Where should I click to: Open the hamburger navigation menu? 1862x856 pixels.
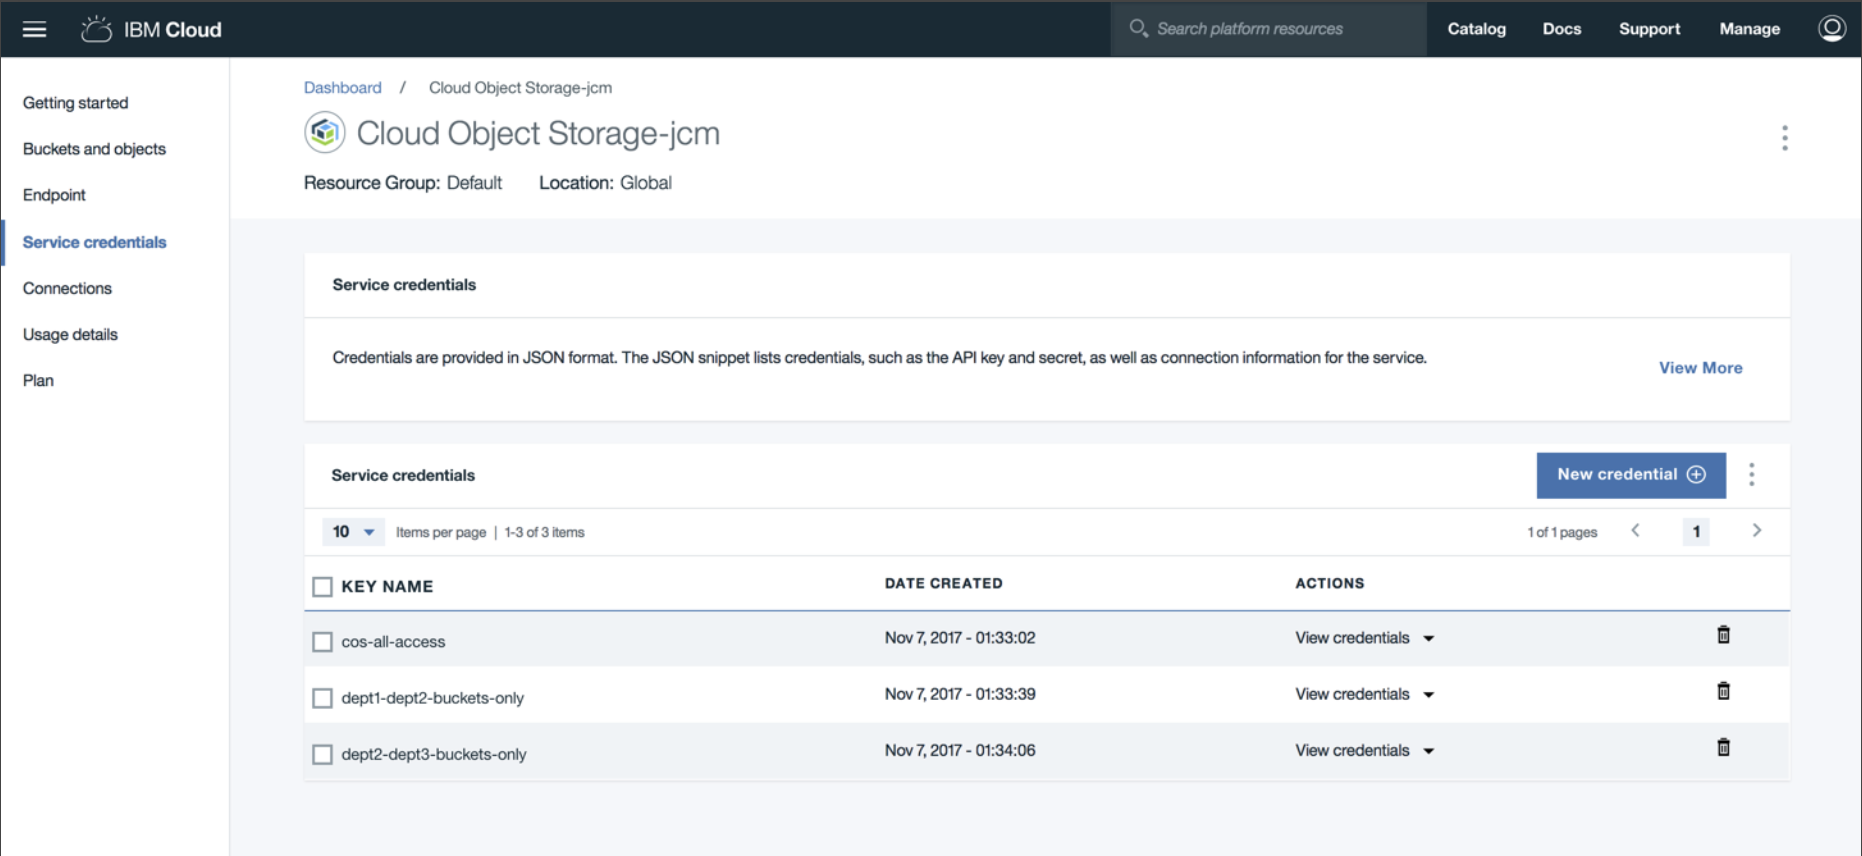35,29
